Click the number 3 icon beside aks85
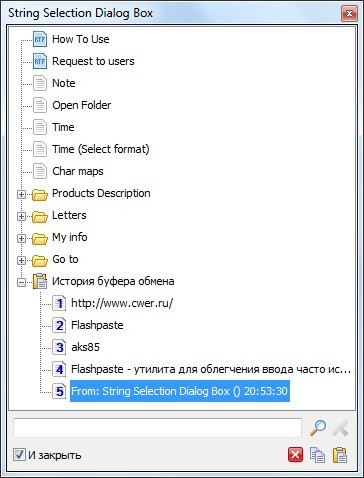 [59, 347]
